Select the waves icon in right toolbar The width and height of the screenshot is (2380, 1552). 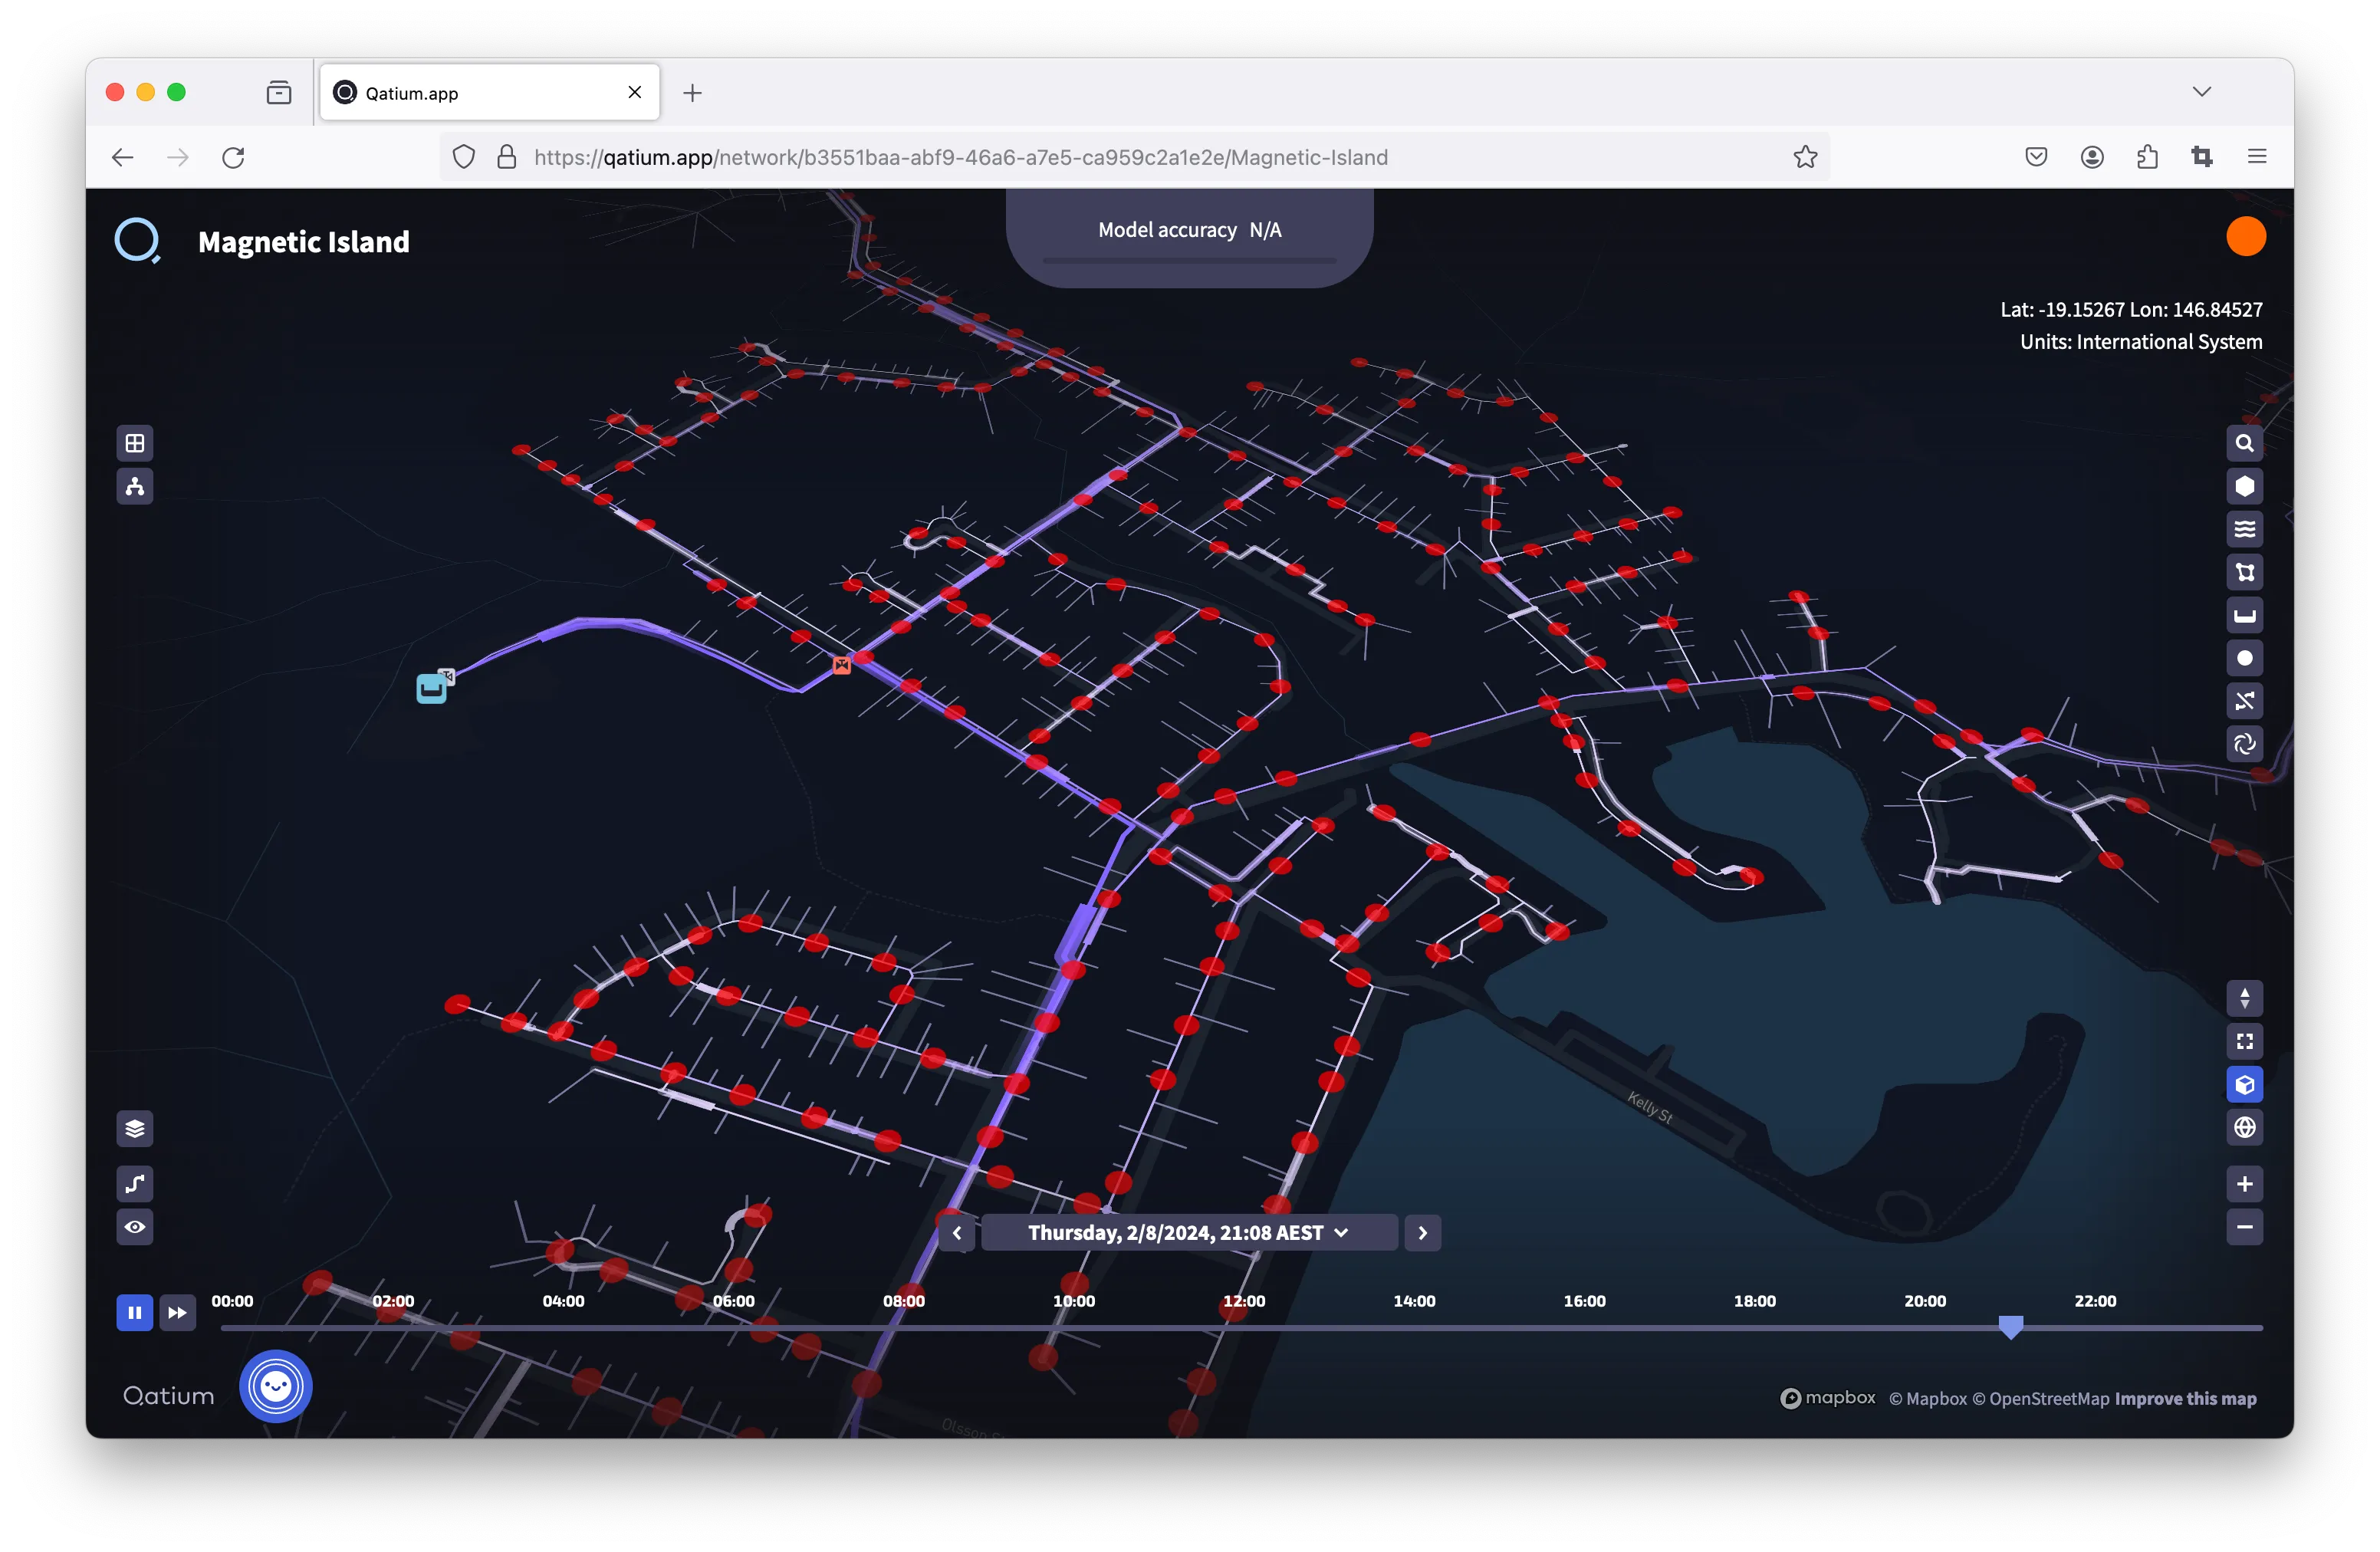pos(2244,530)
